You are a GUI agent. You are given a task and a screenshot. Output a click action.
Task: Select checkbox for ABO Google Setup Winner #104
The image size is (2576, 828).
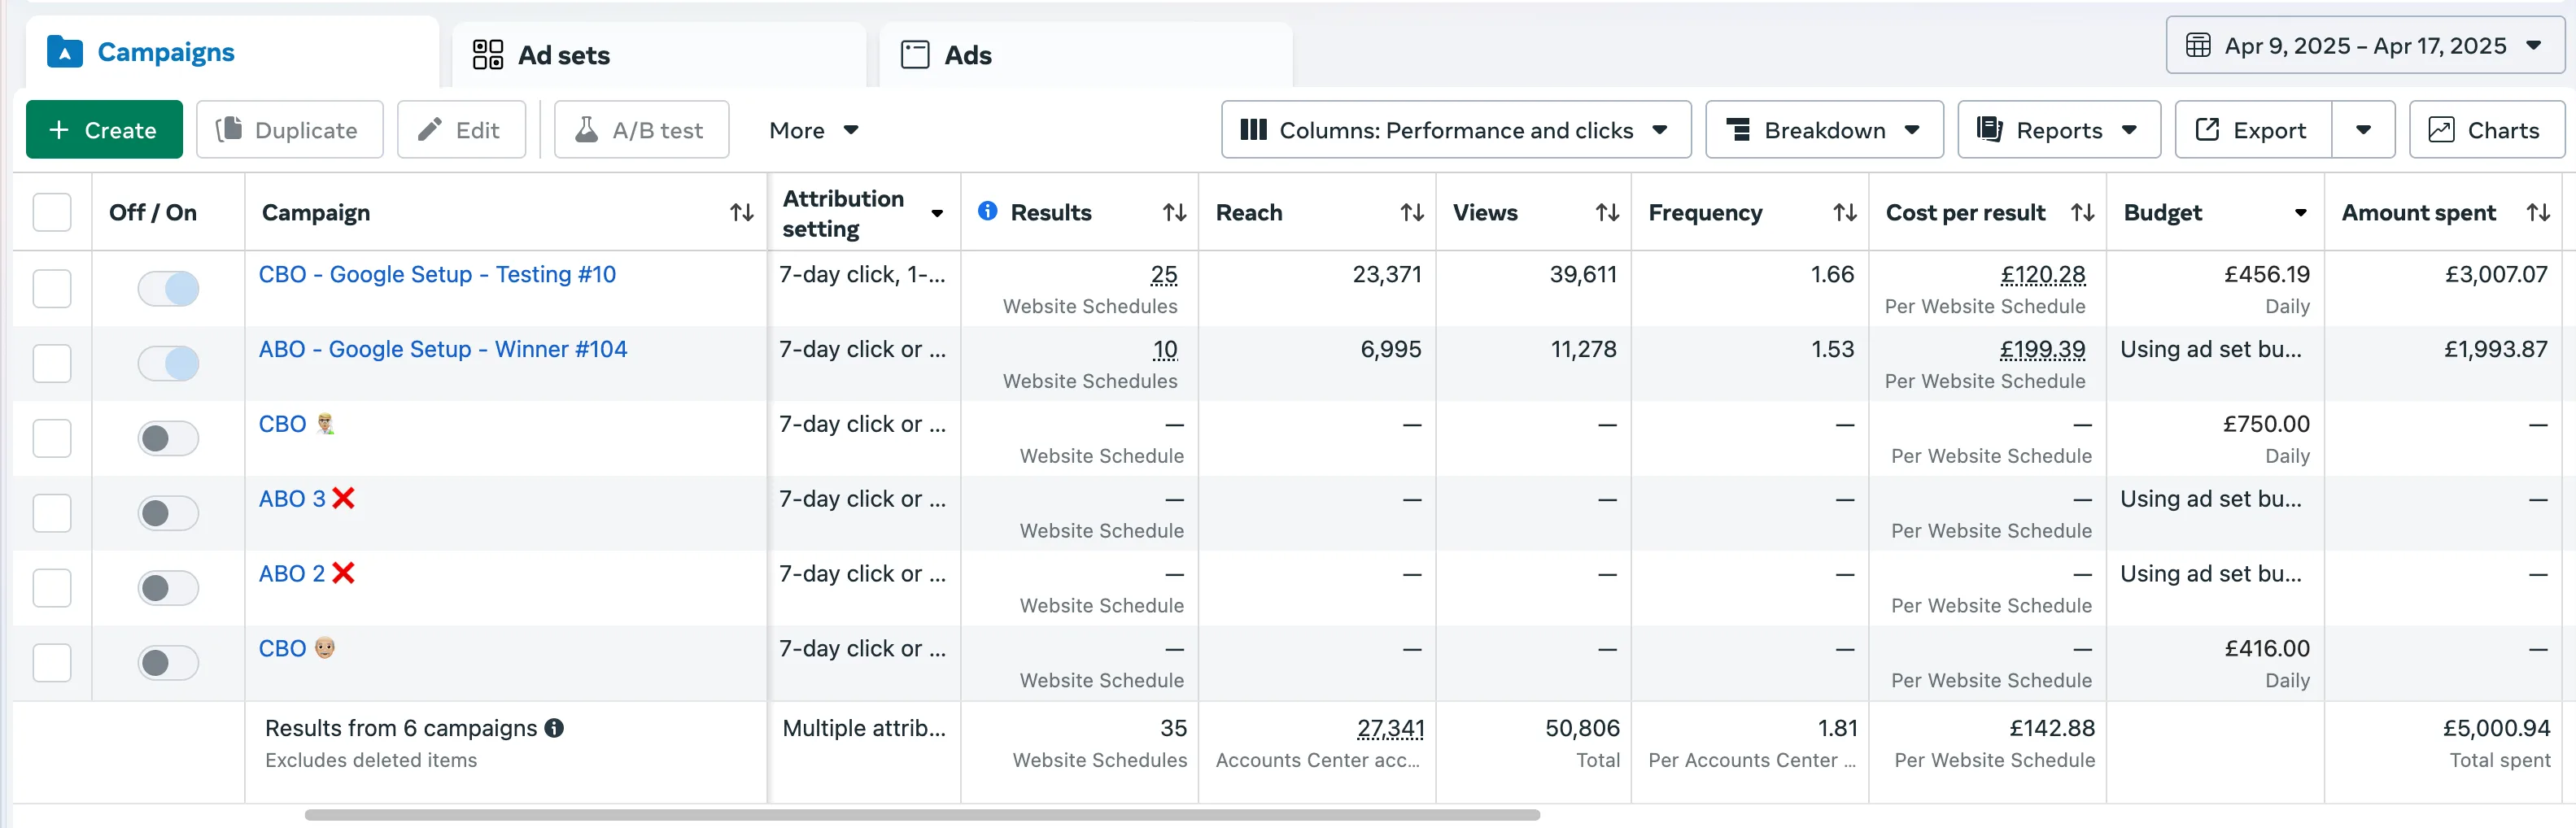point(52,363)
